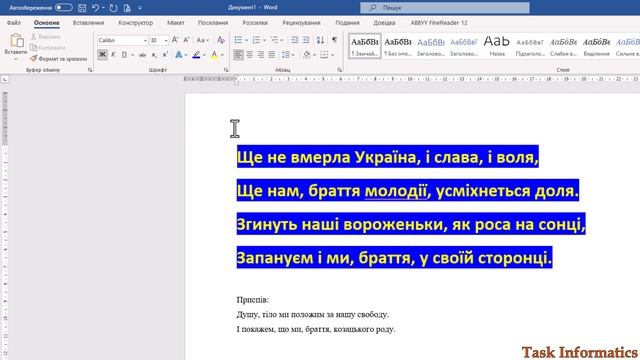Screen dimensions: 640x360
Task: Open the Файл tab
Action: coord(14,23)
